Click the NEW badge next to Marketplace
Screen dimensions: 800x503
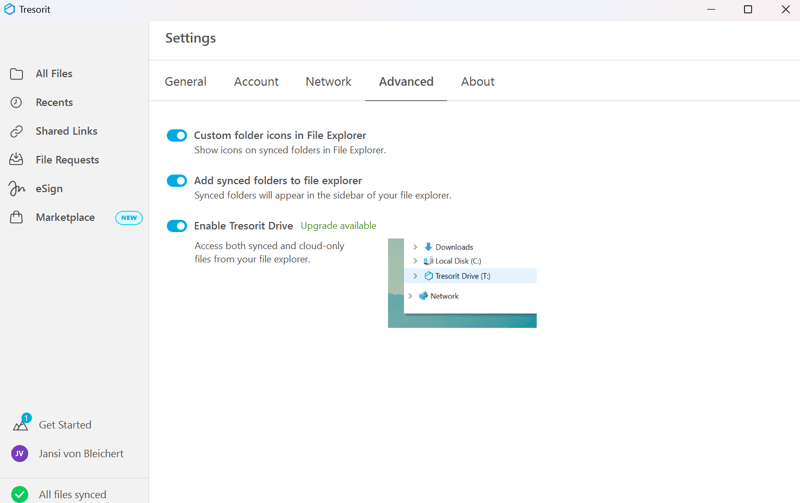[129, 218]
